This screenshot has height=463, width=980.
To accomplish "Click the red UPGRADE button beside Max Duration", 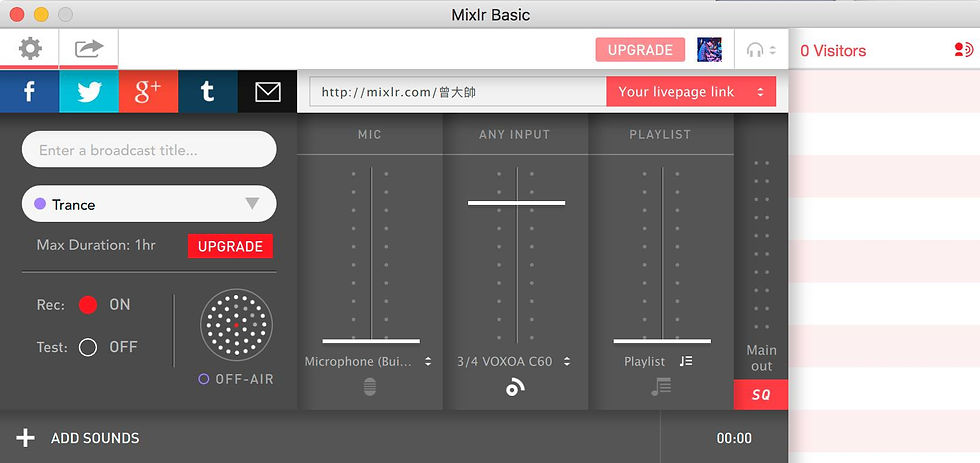I will point(230,246).
